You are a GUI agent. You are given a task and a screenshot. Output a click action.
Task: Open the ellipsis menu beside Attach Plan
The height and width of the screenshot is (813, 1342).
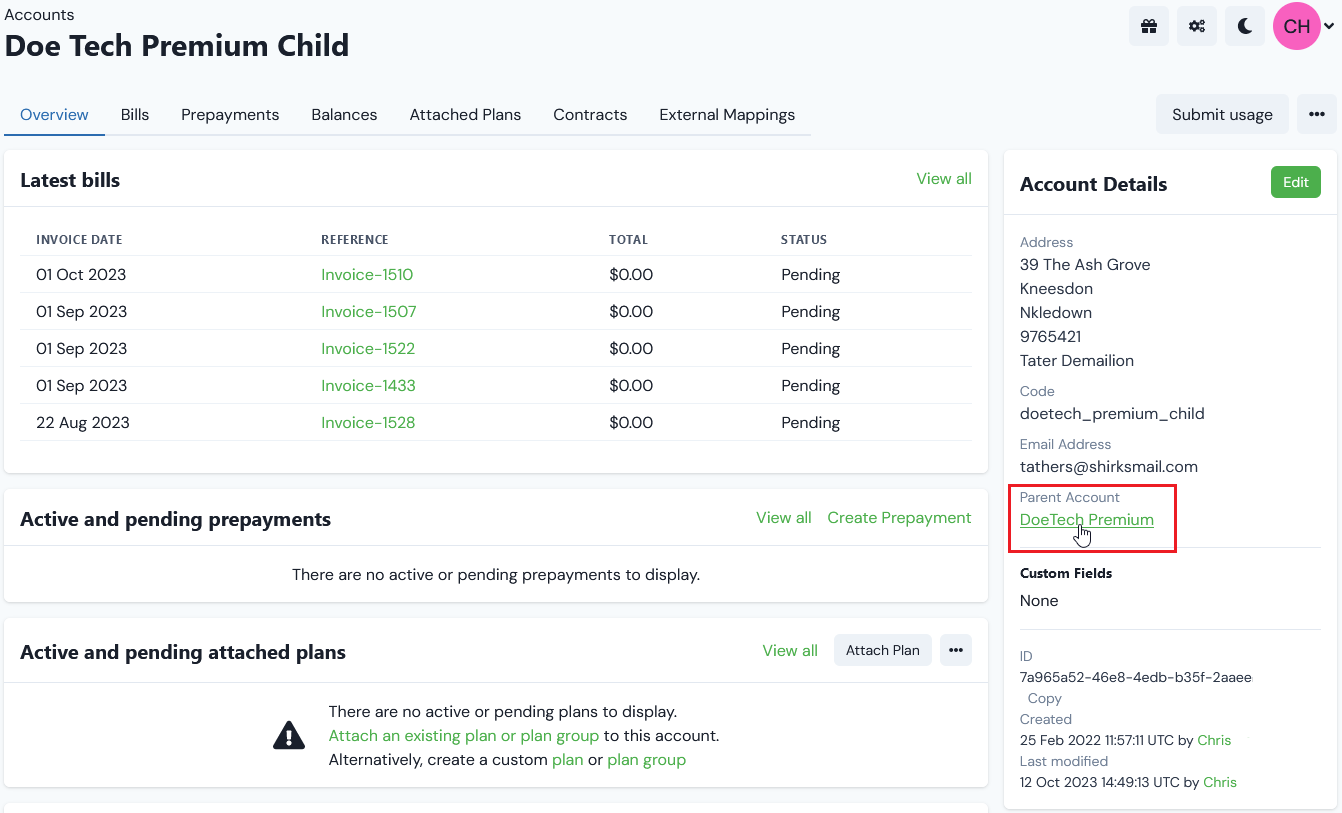[955, 649]
